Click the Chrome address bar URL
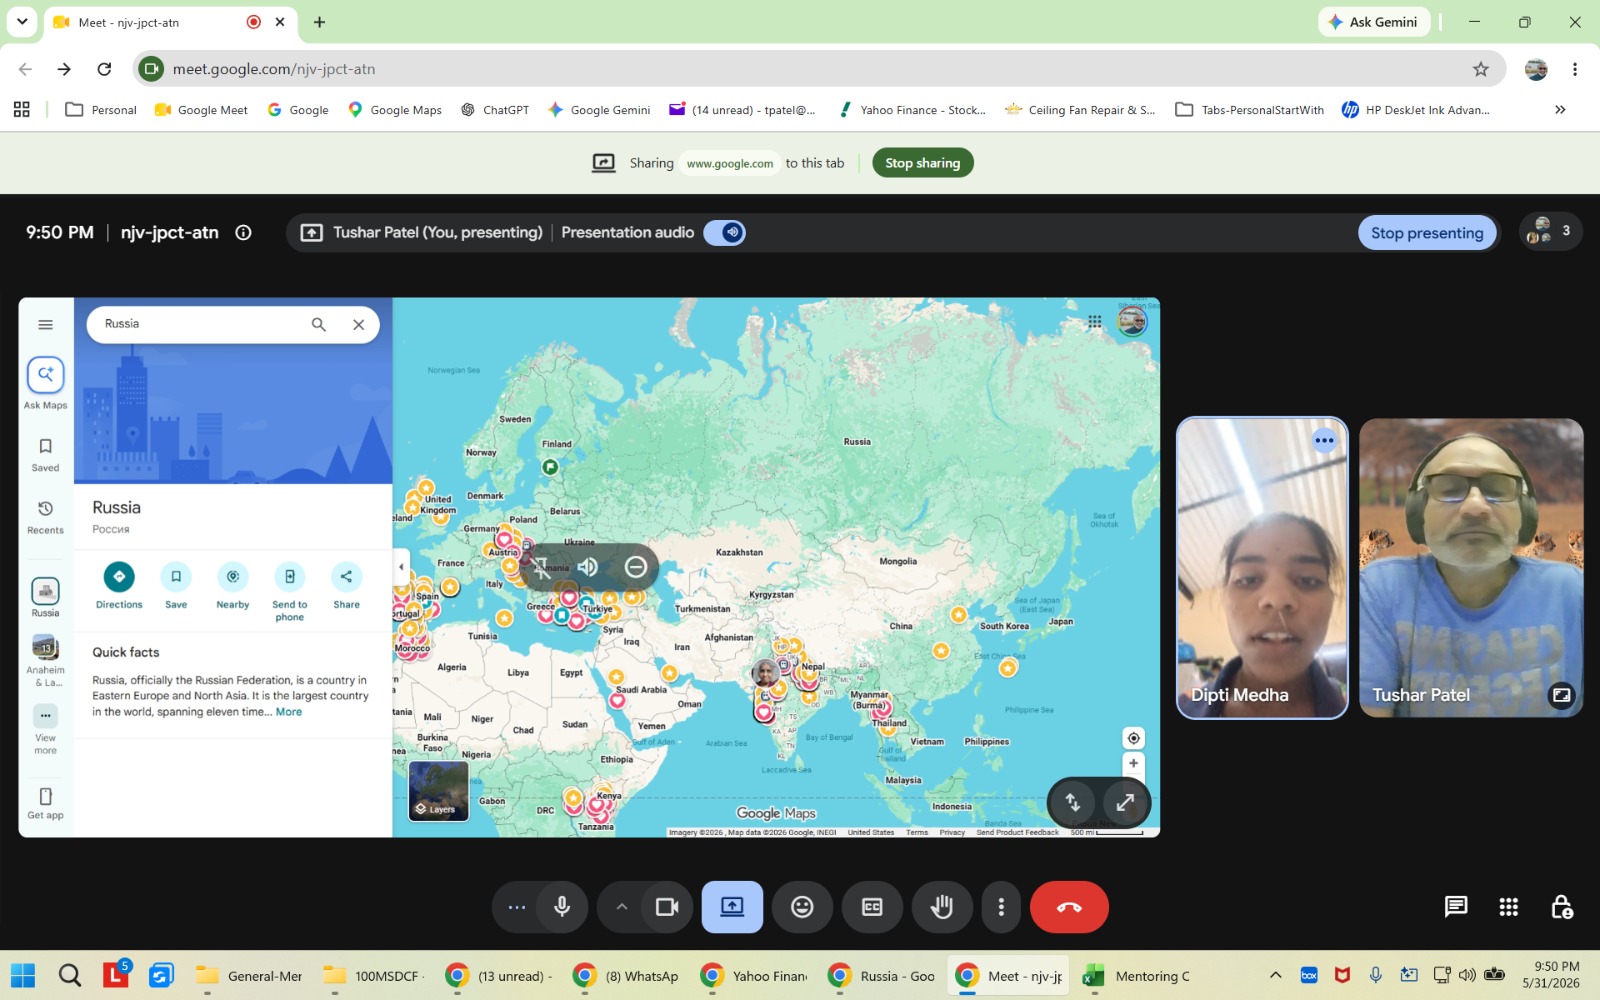The width and height of the screenshot is (1600, 1000). tap(274, 69)
